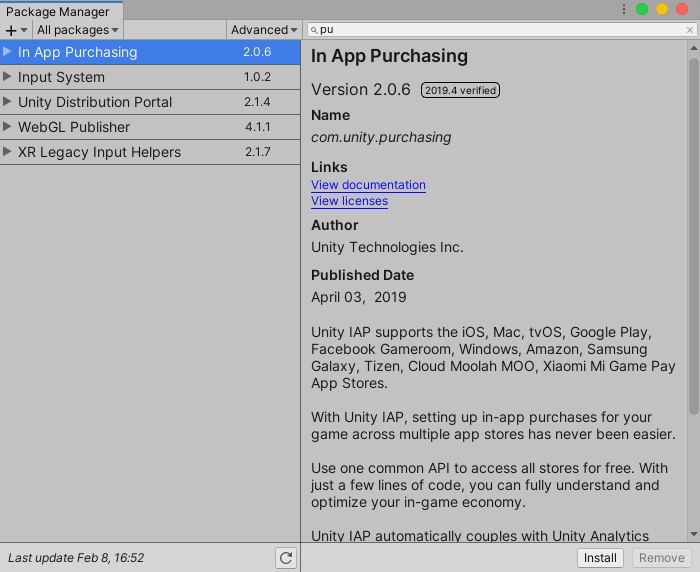The image size is (700, 572).
Task: Click the yellow window button
Action: pyautogui.click(x=662, y=9)
